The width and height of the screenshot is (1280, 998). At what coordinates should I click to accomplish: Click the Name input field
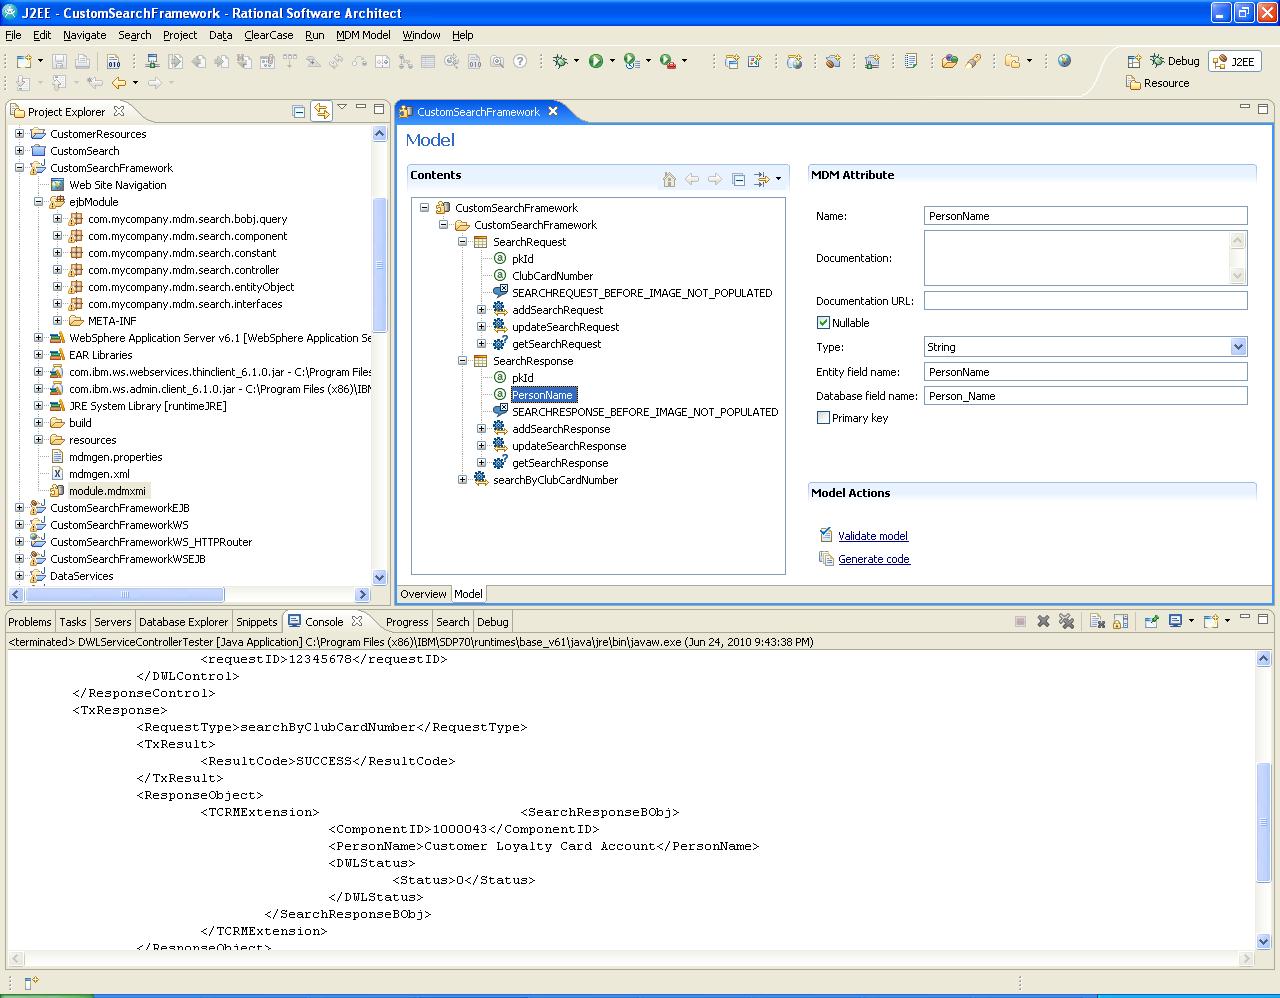(1086, 216)
